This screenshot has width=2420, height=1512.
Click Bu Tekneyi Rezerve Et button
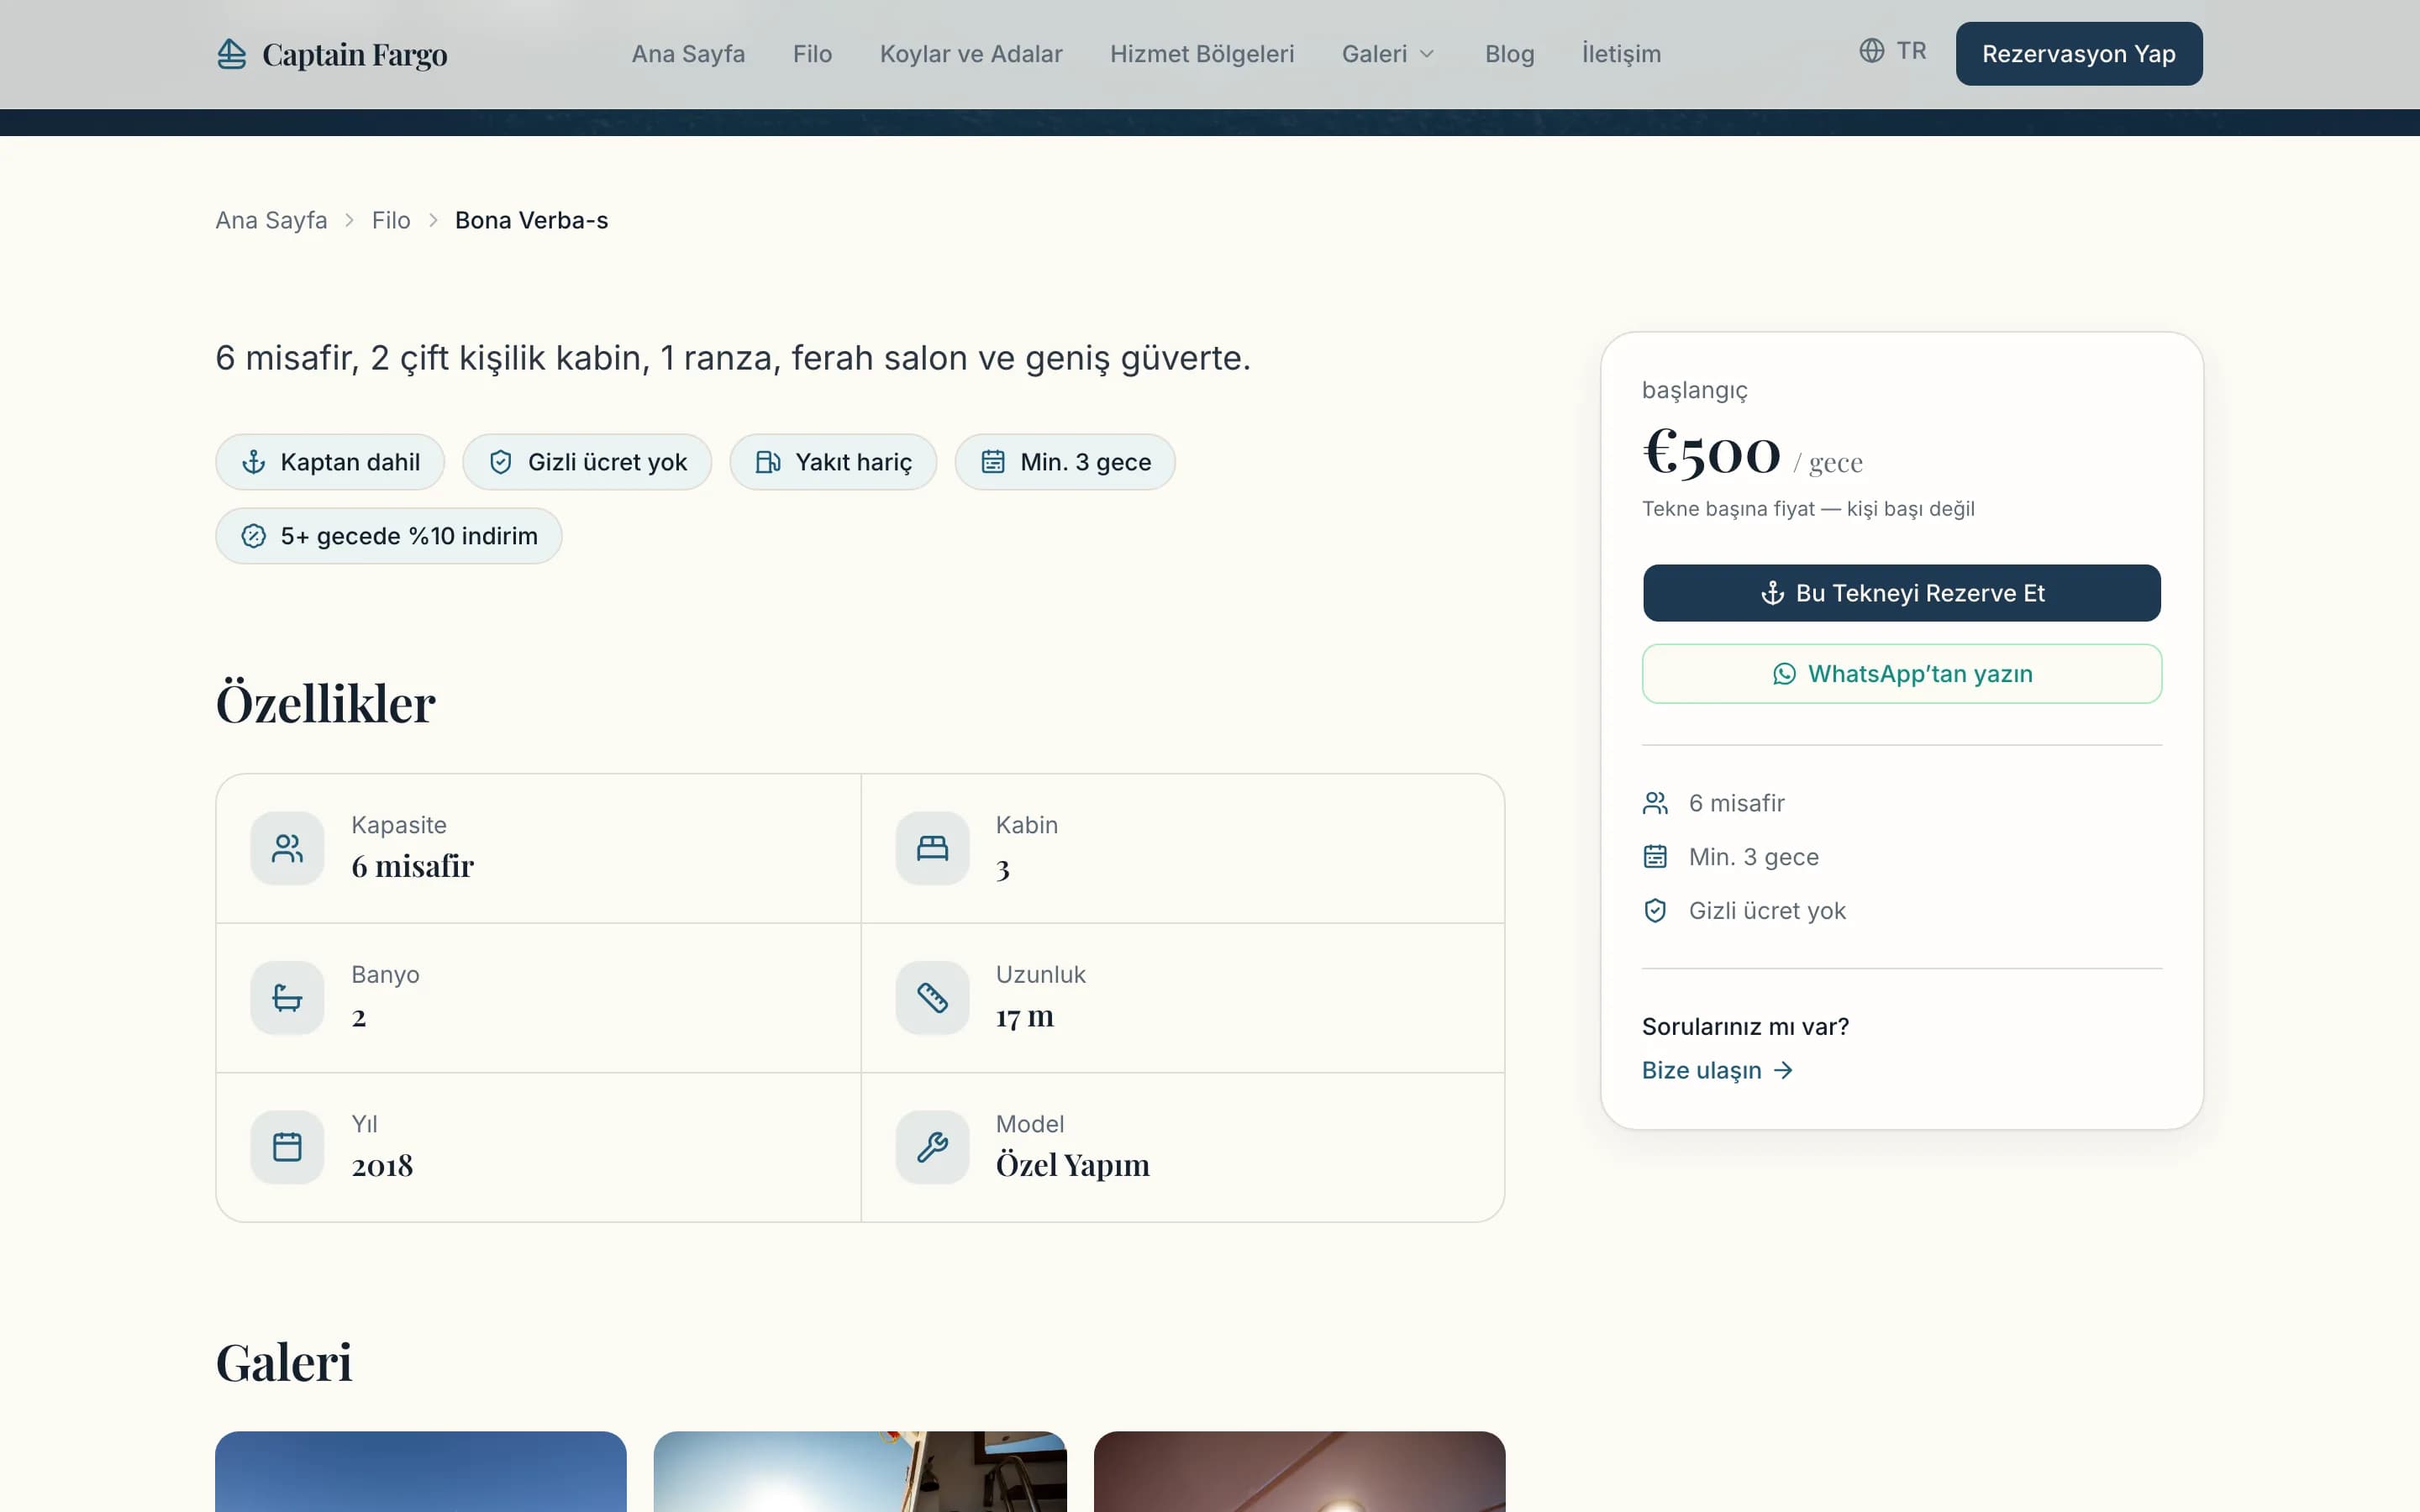pyautogui.click(x=1901, y=593)
